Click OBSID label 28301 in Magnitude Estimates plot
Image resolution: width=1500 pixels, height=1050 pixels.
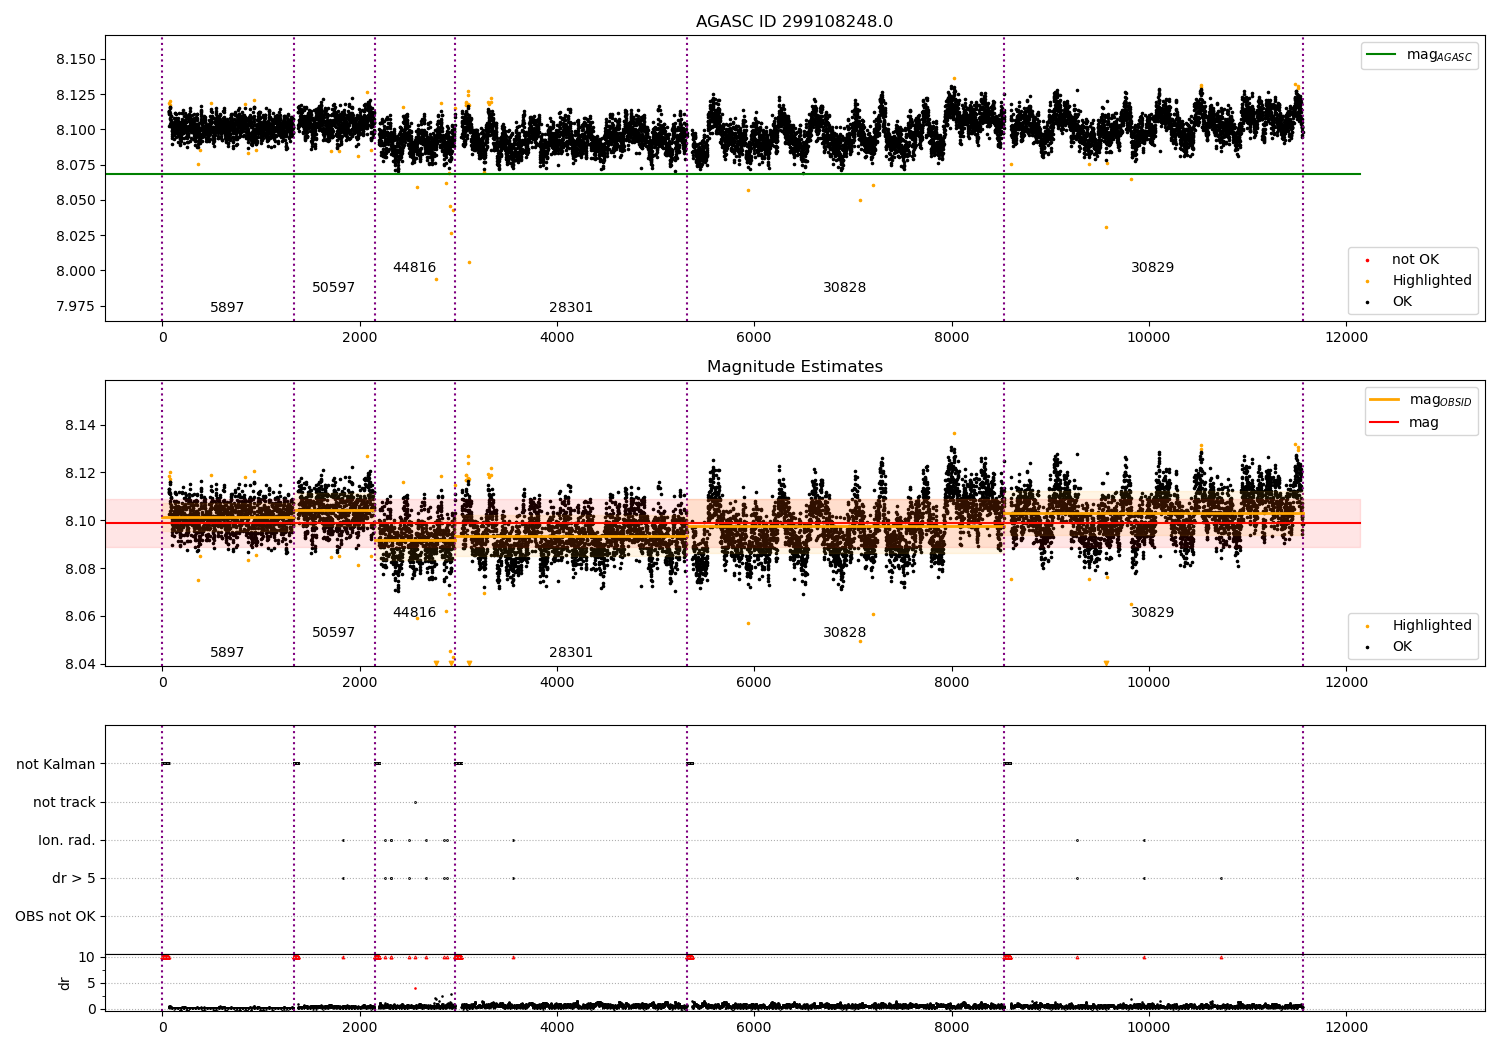coord(571,653)
